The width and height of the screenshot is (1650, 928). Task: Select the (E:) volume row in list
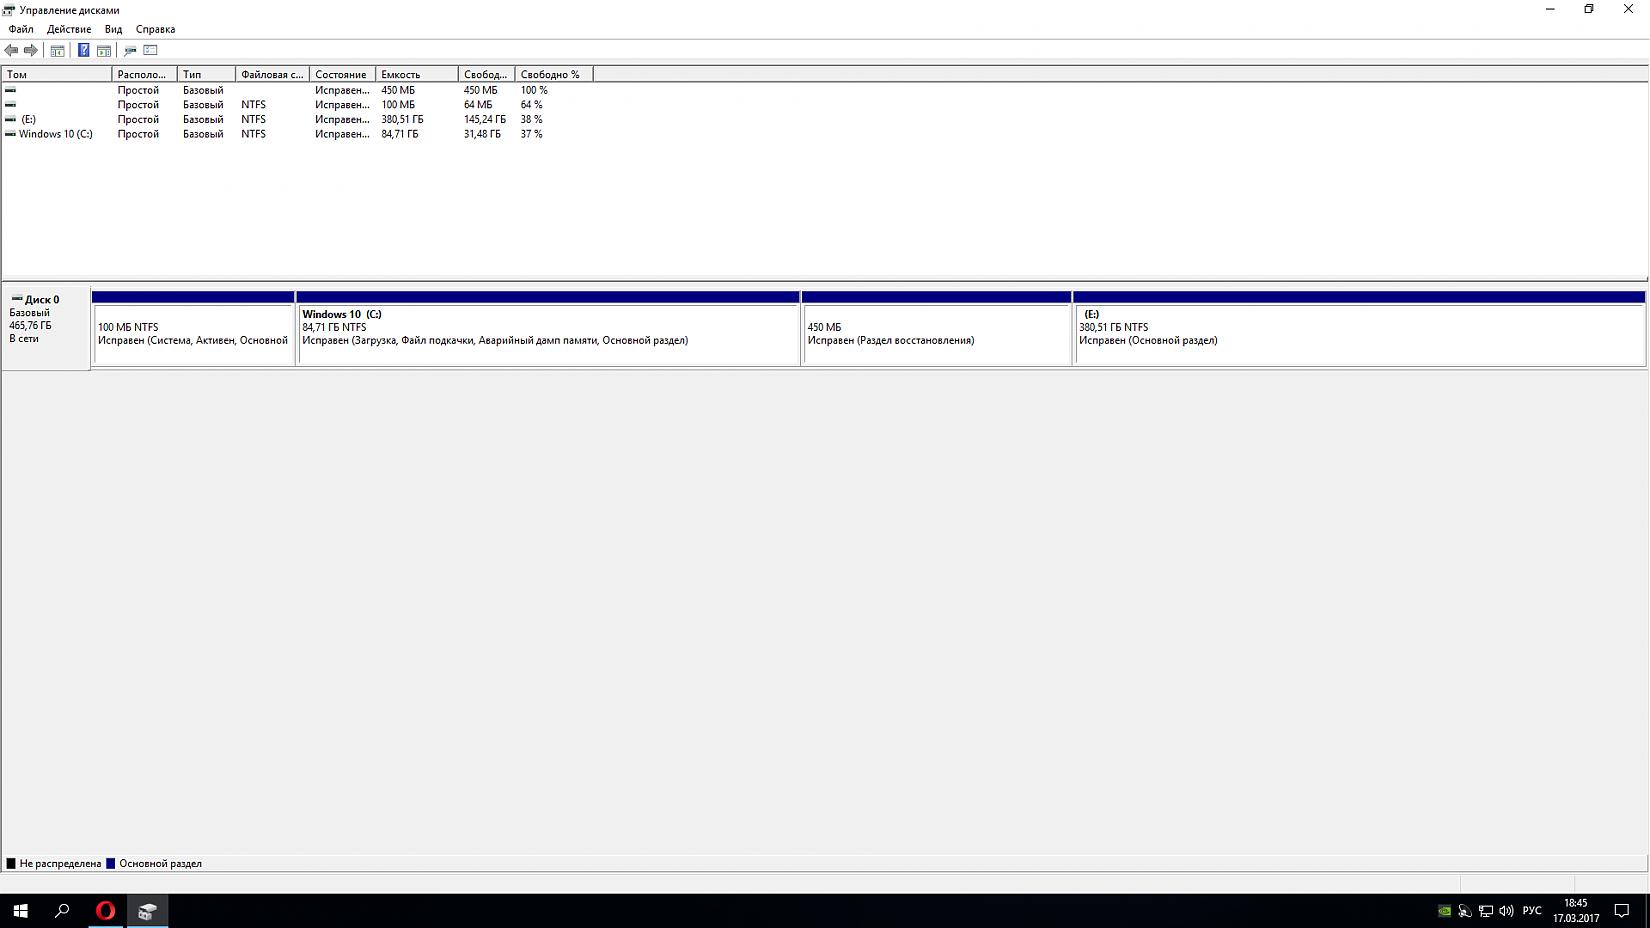pyautogui.click(x=298, y=119)
